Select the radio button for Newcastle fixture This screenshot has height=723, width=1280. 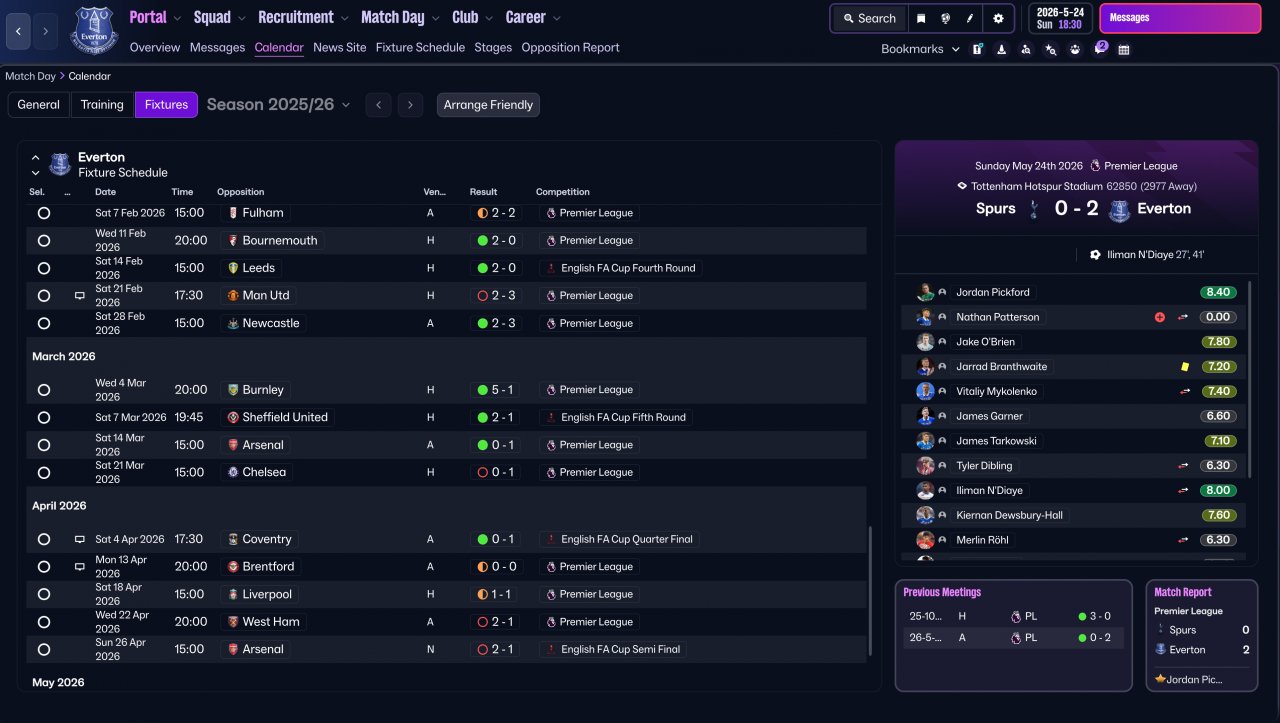44,324
